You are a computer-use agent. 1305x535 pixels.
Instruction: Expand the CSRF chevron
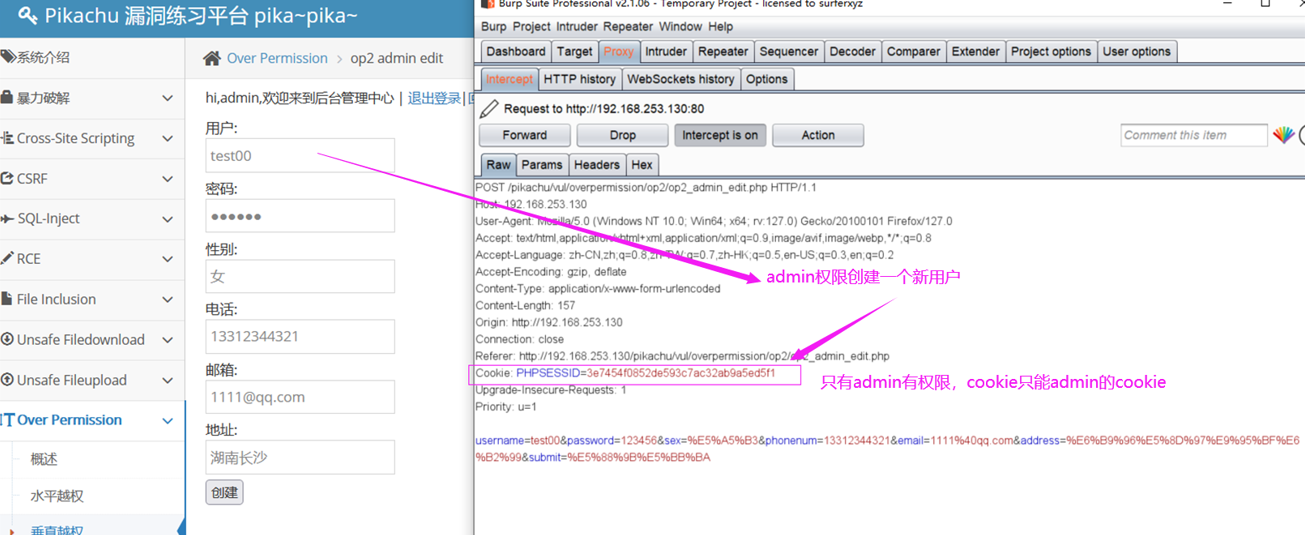[167, 178]
